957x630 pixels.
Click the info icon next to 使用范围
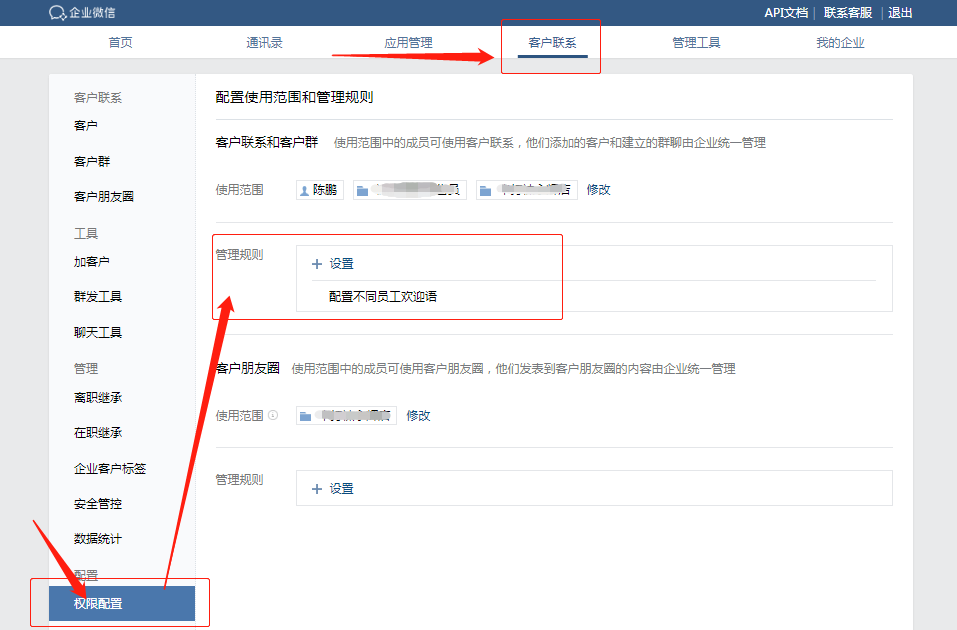pos(273,415)
